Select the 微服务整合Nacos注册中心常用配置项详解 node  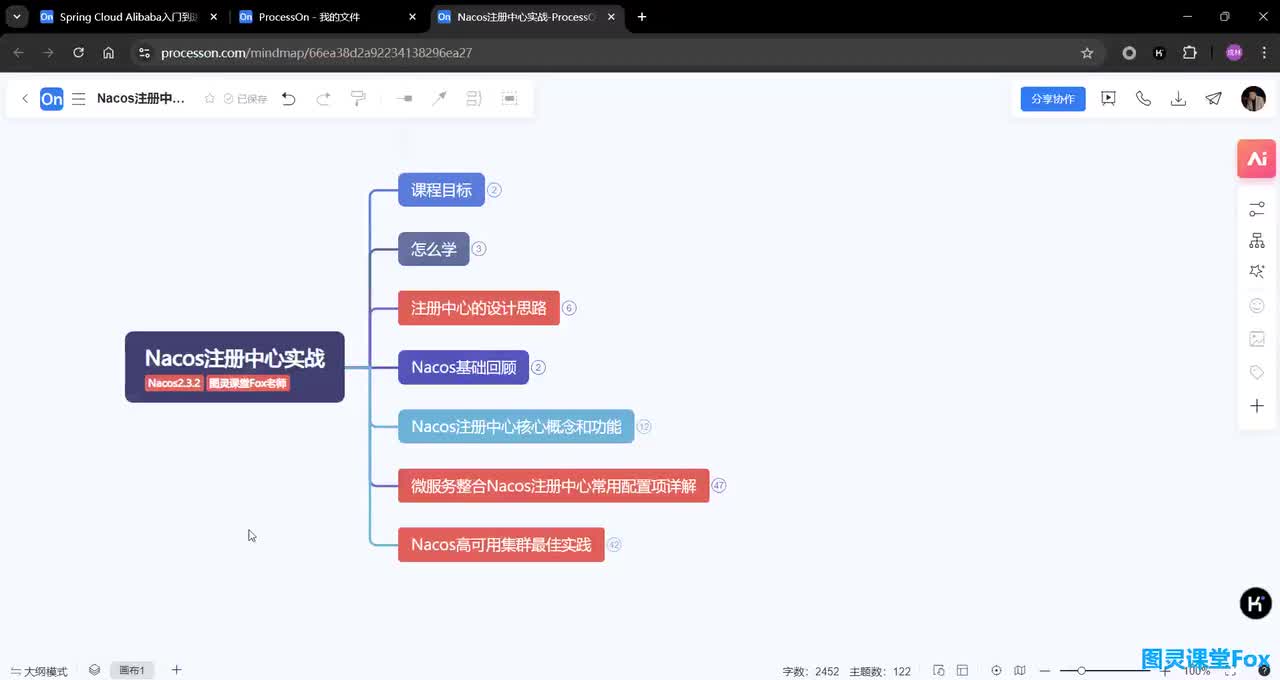coord(553,486)
